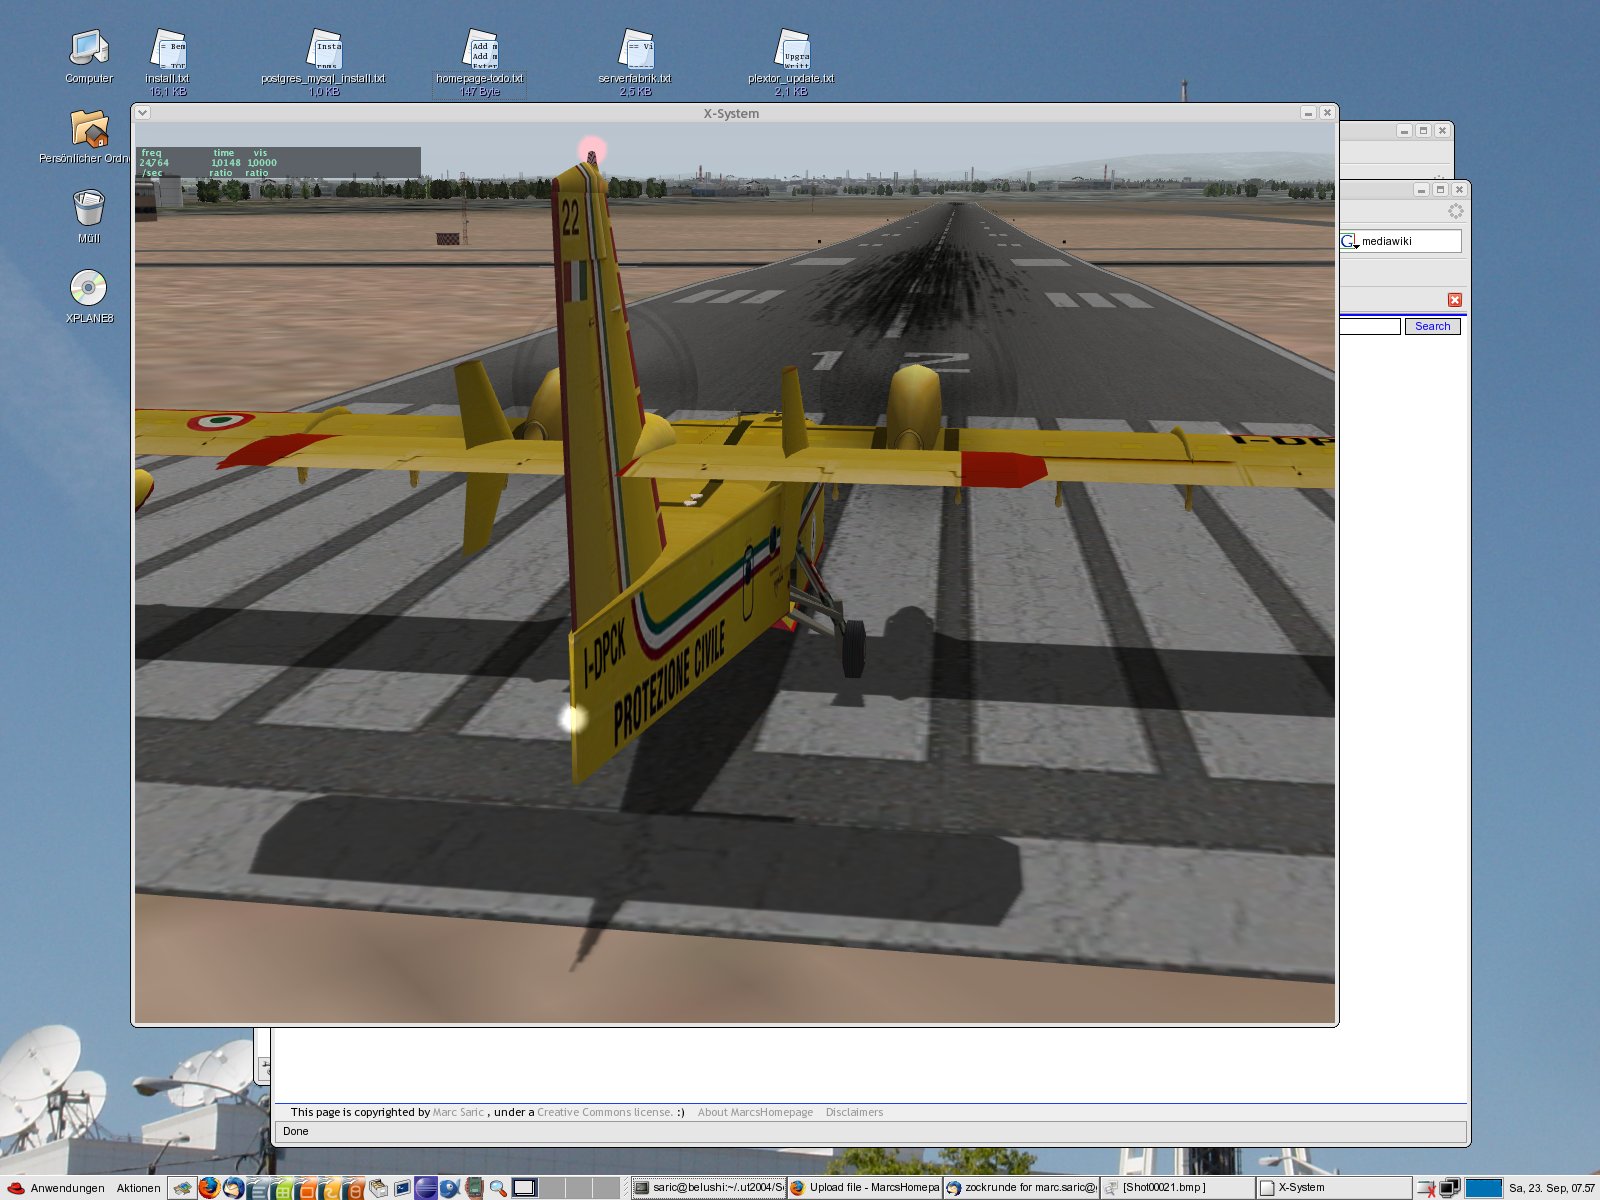Click the file-cabinet archive icon in the panel
The height and width of the screenshot is (1200, 1600).
click(x=379, y=1188)
